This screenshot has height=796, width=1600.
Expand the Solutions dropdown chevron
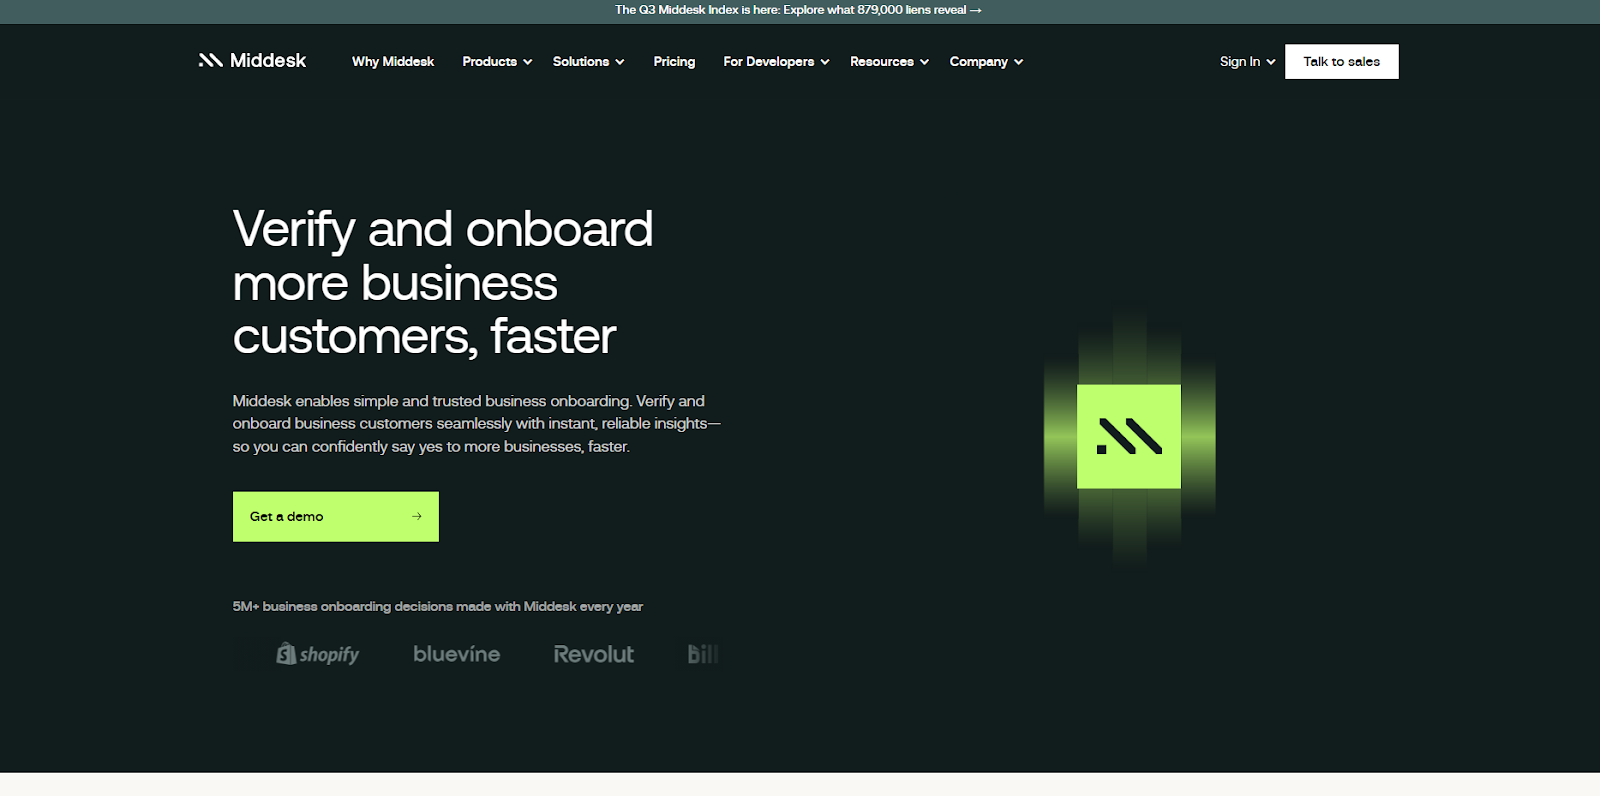(620, 62)
